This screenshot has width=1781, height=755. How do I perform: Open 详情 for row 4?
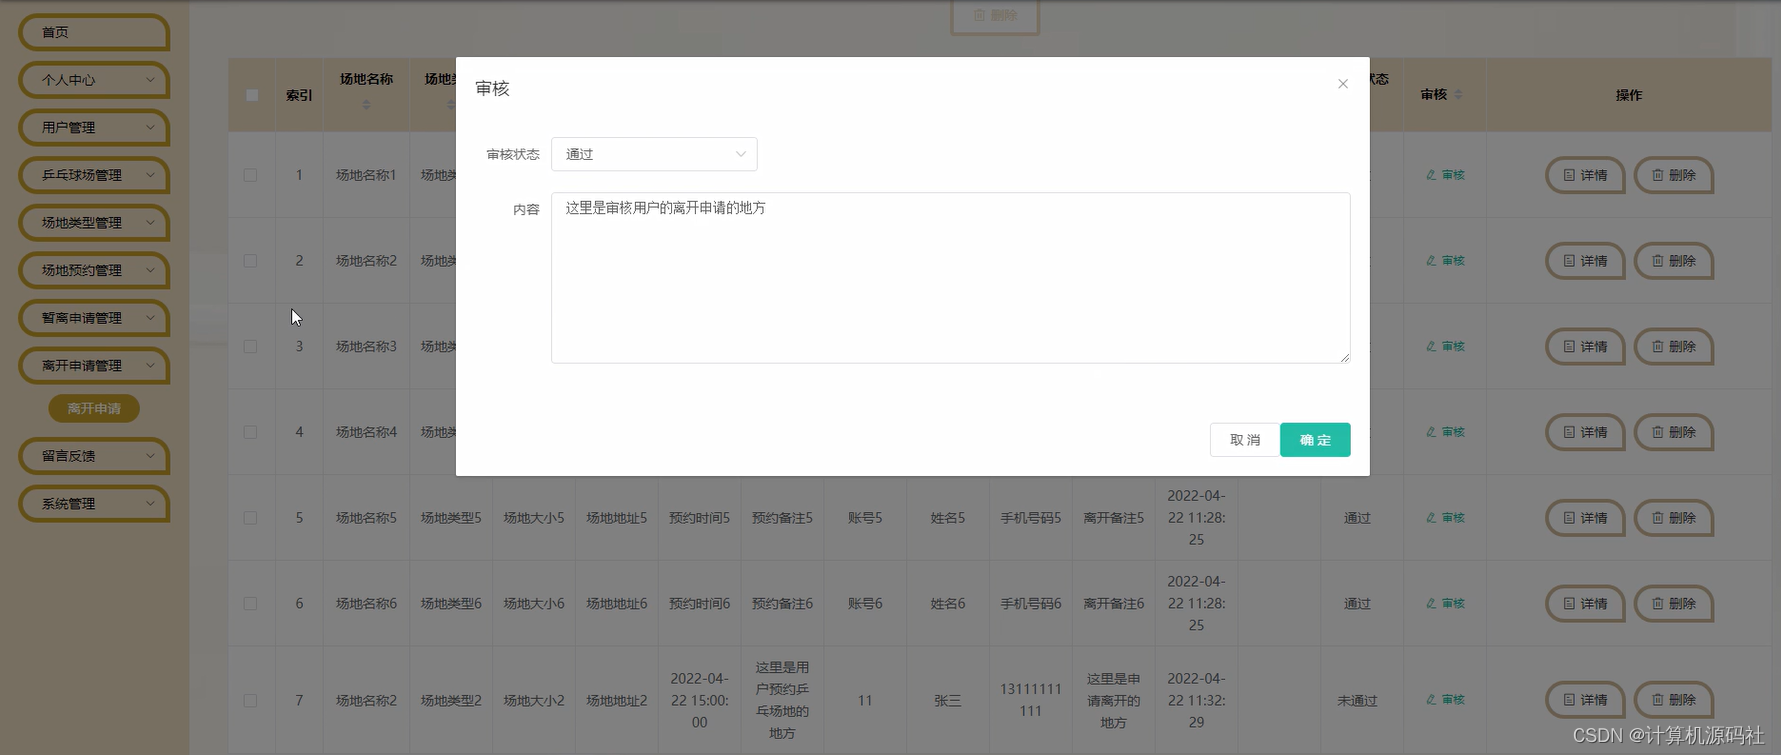point(1585,432)
